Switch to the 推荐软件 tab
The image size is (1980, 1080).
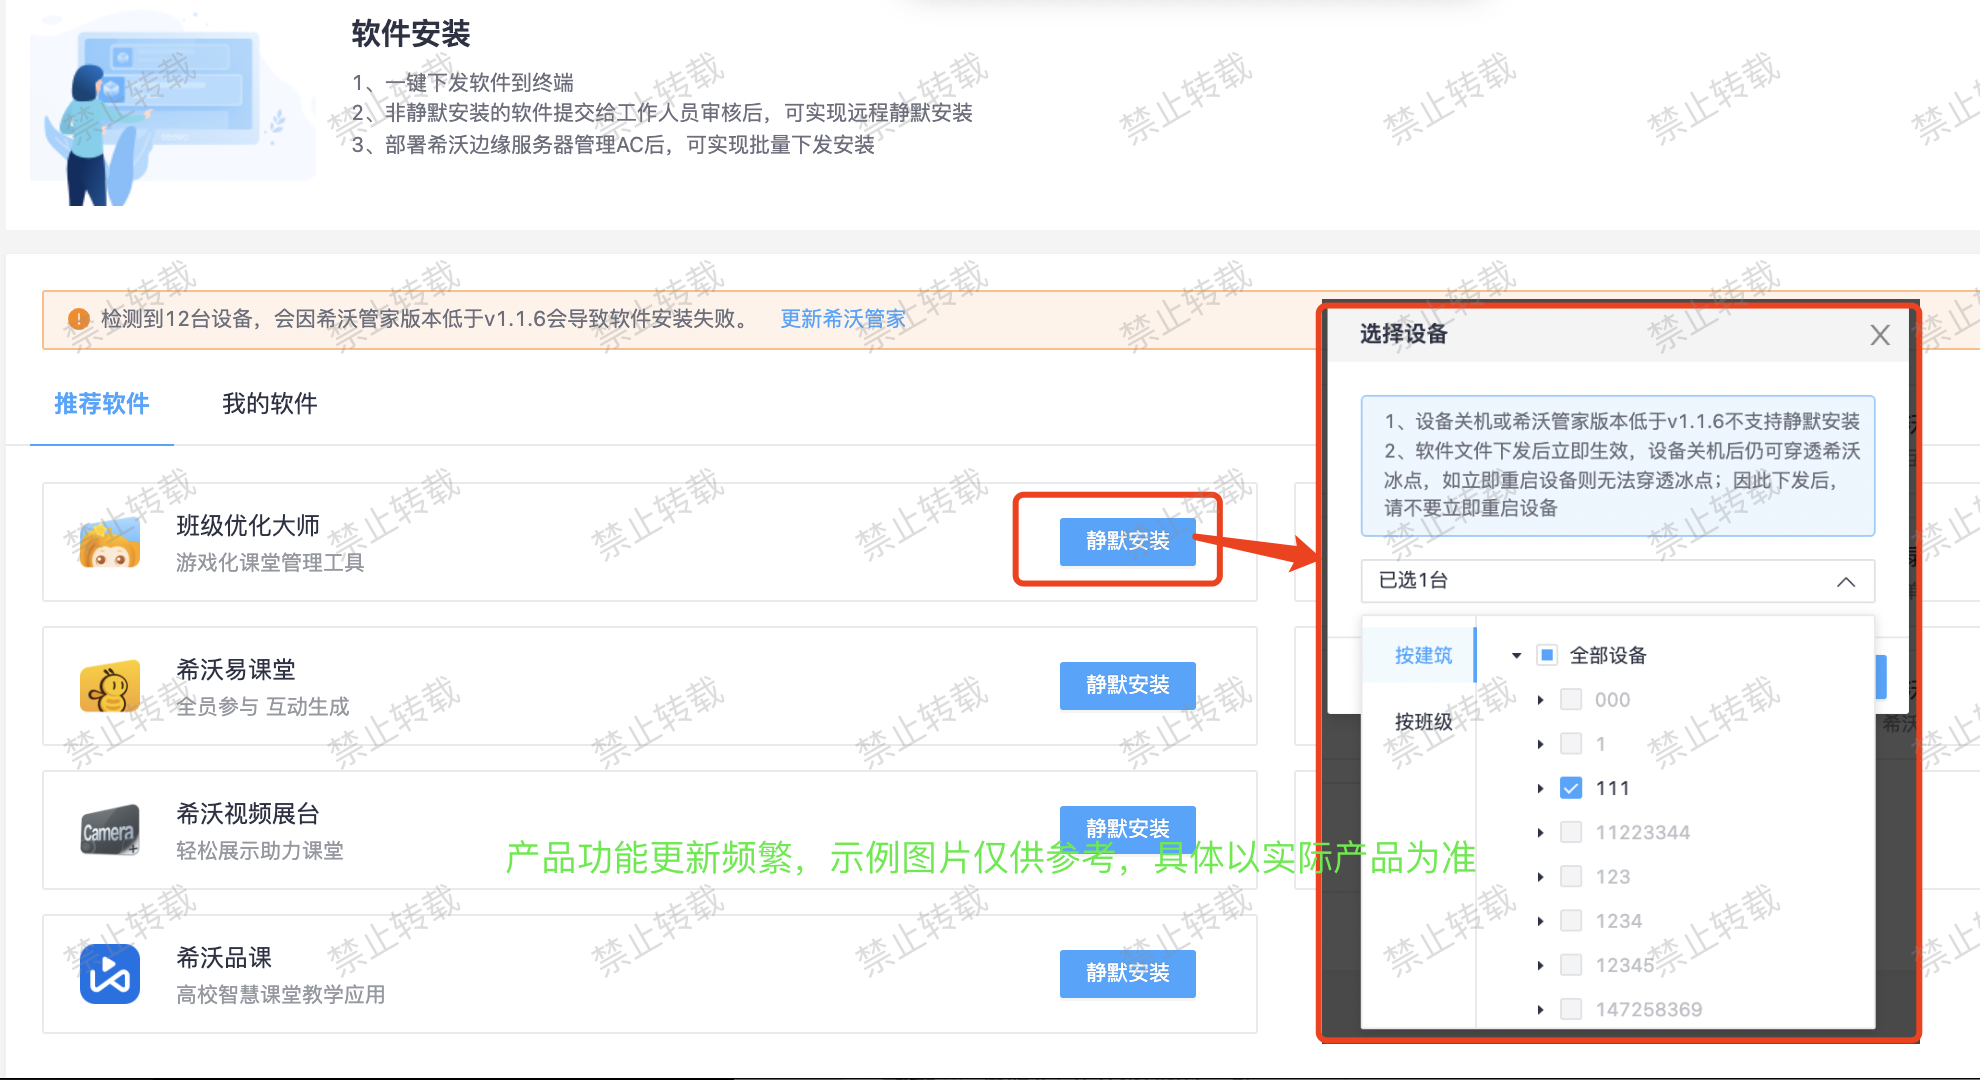coord(101,404)
